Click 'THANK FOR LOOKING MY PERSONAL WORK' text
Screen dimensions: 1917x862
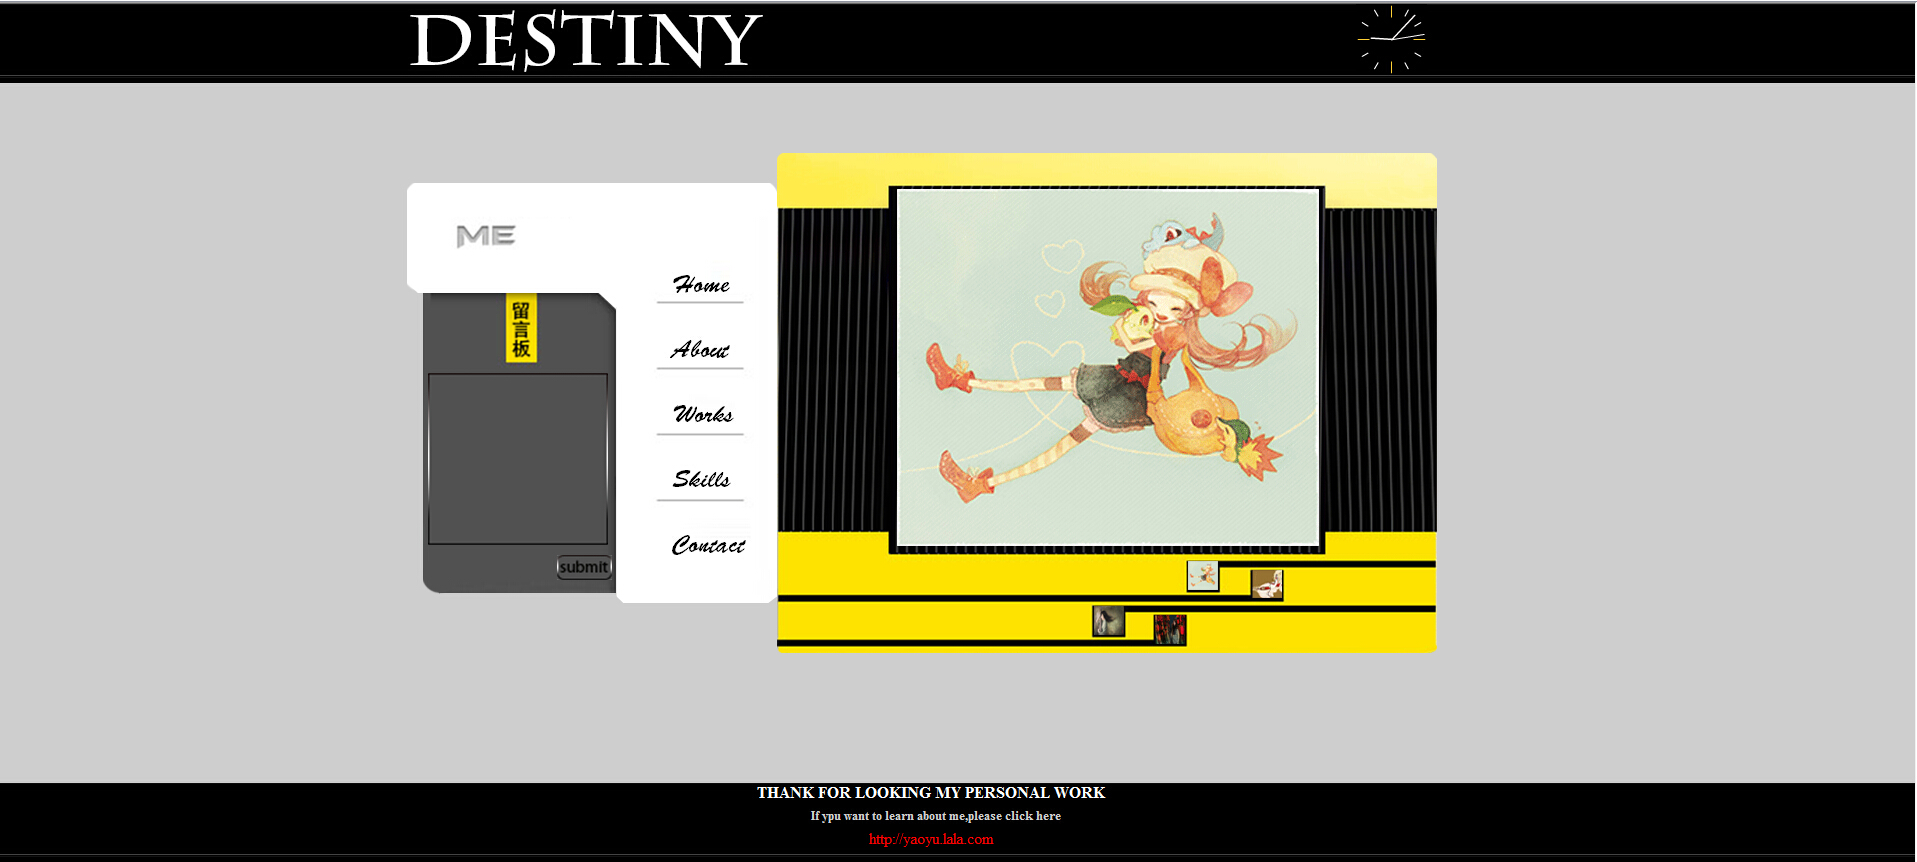pos(931,793)
